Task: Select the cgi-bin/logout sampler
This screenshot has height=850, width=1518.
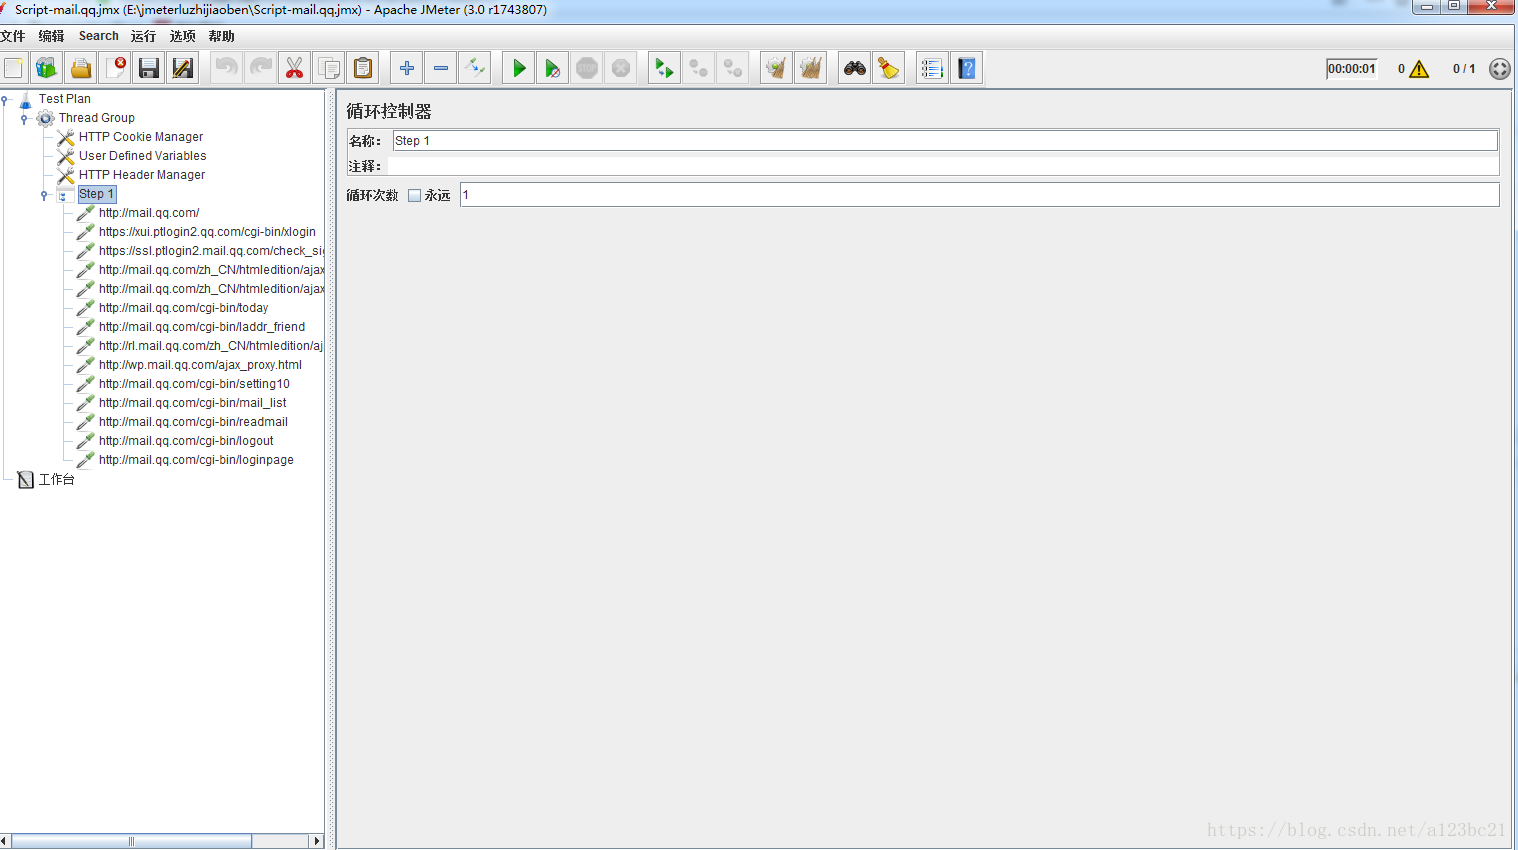Action: point(186,441)
